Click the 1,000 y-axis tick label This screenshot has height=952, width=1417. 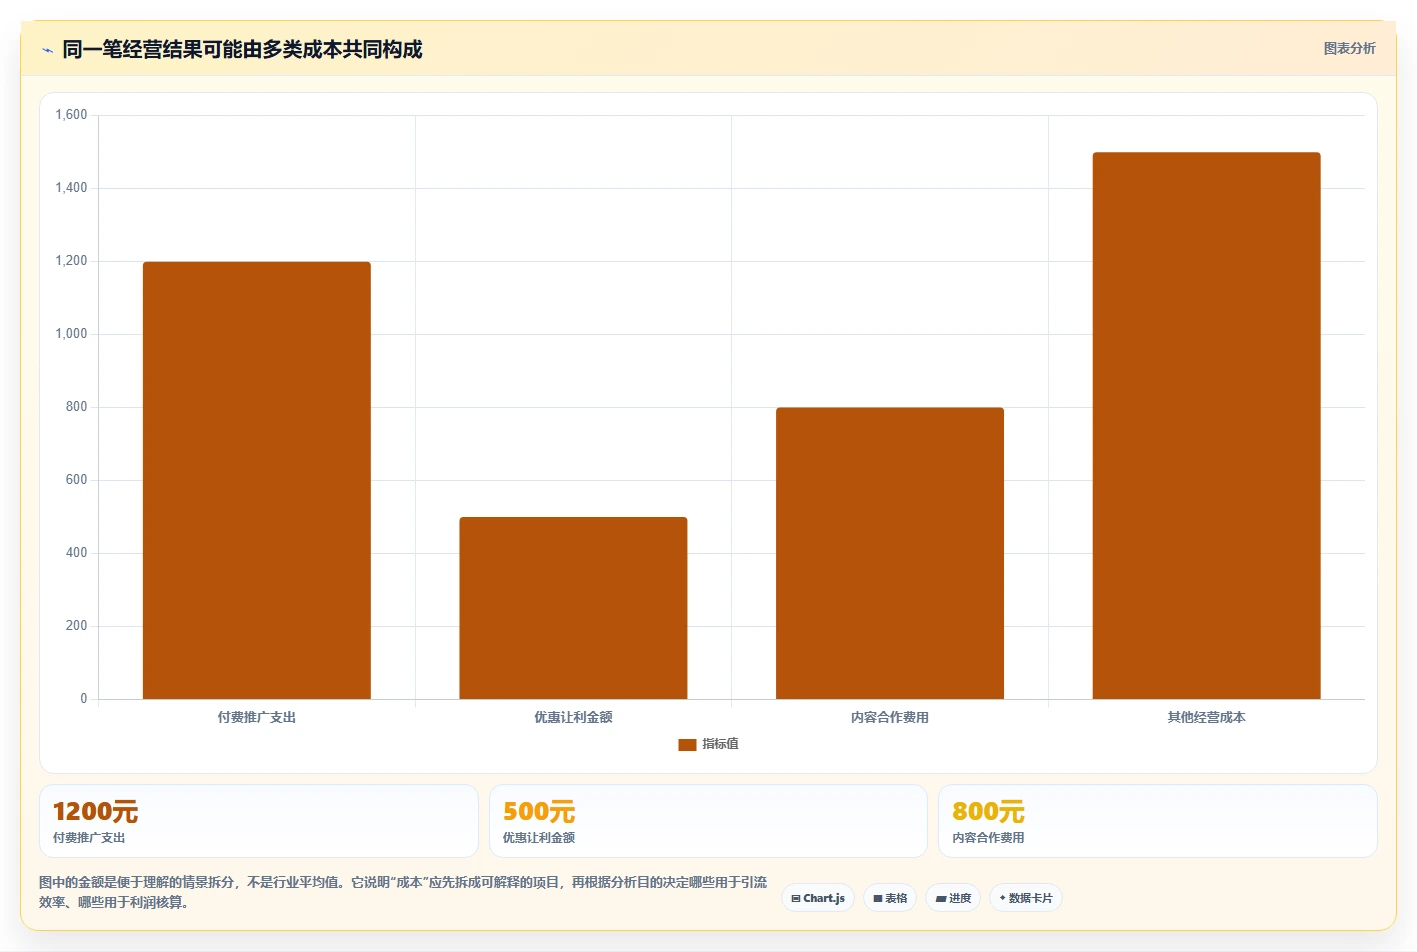pyautogui.click(x=71, y=334)
